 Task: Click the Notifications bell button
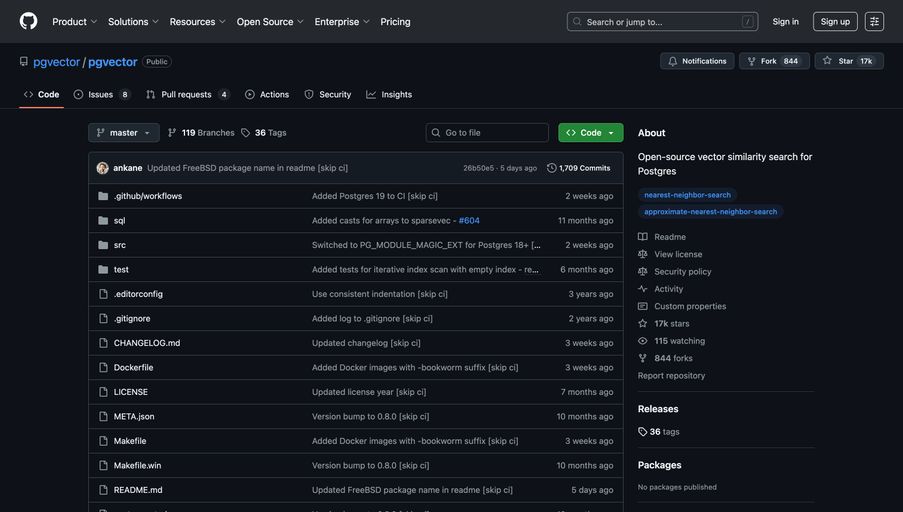coord(697,61)
